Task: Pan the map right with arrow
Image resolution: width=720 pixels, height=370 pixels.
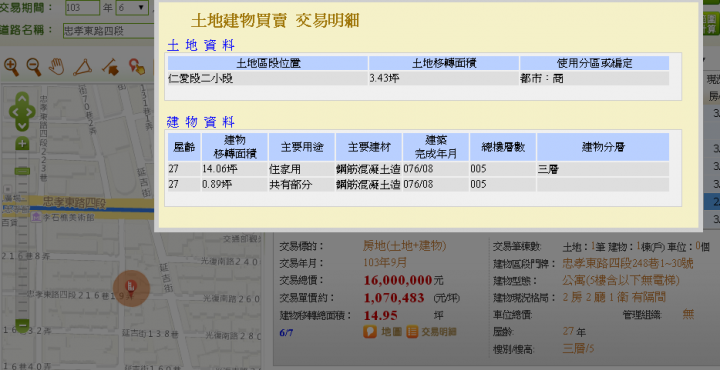Action: point(30,112)
